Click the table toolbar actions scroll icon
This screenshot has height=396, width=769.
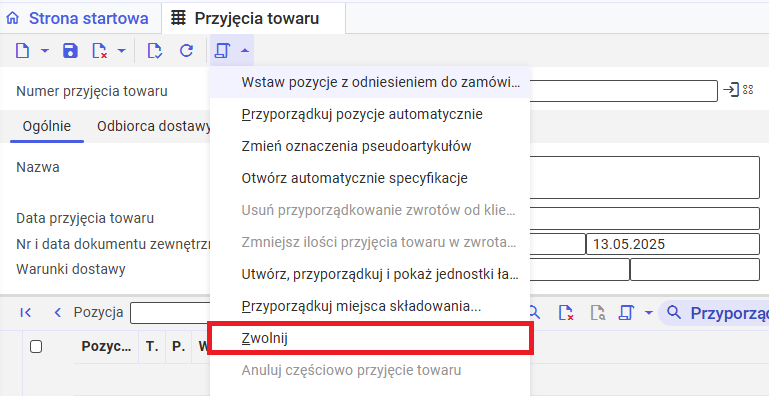[627, 313]
